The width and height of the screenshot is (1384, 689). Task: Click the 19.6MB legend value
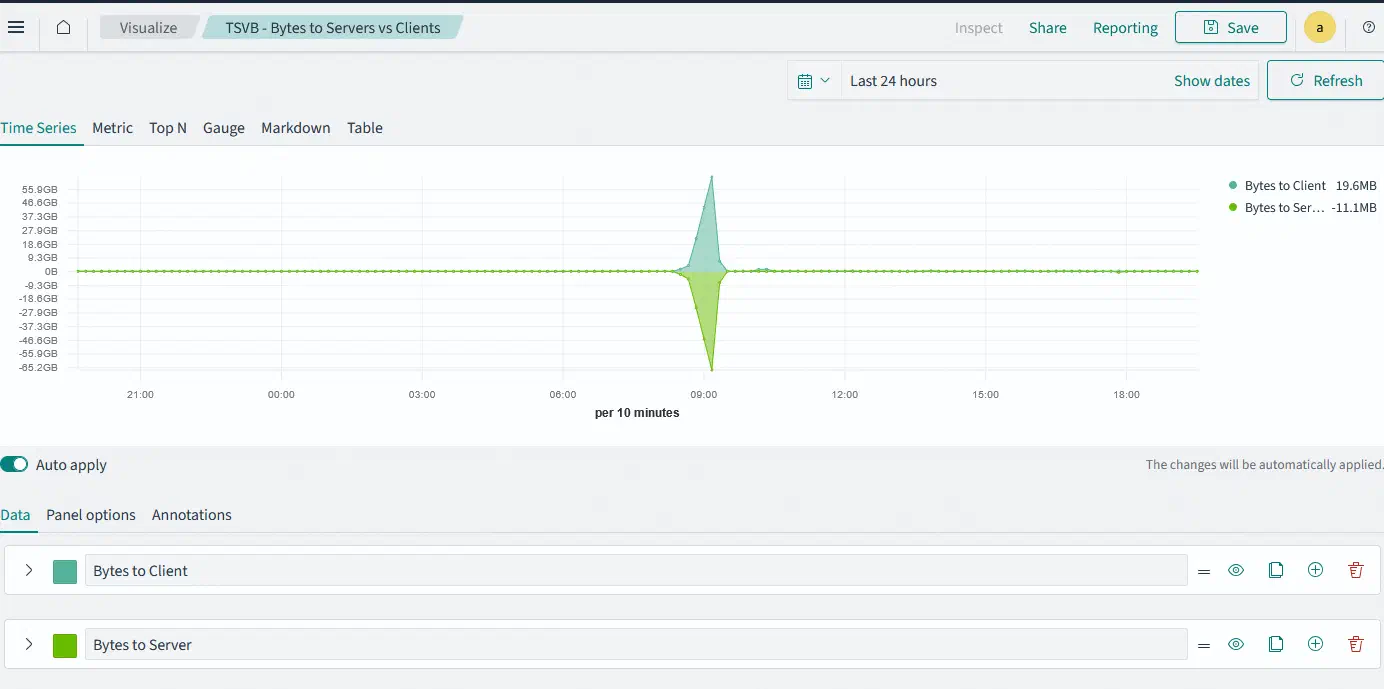[x=1356, y=186]
